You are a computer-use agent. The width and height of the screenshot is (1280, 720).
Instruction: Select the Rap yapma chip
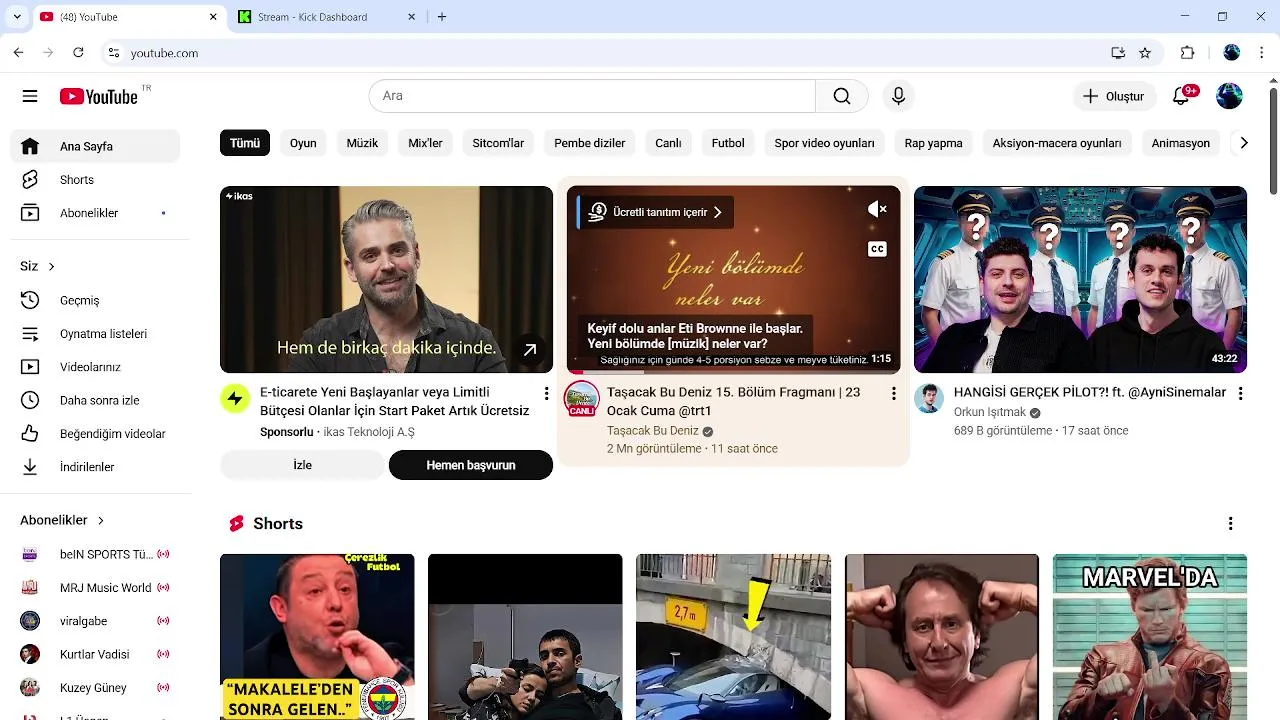click(933, 143)
